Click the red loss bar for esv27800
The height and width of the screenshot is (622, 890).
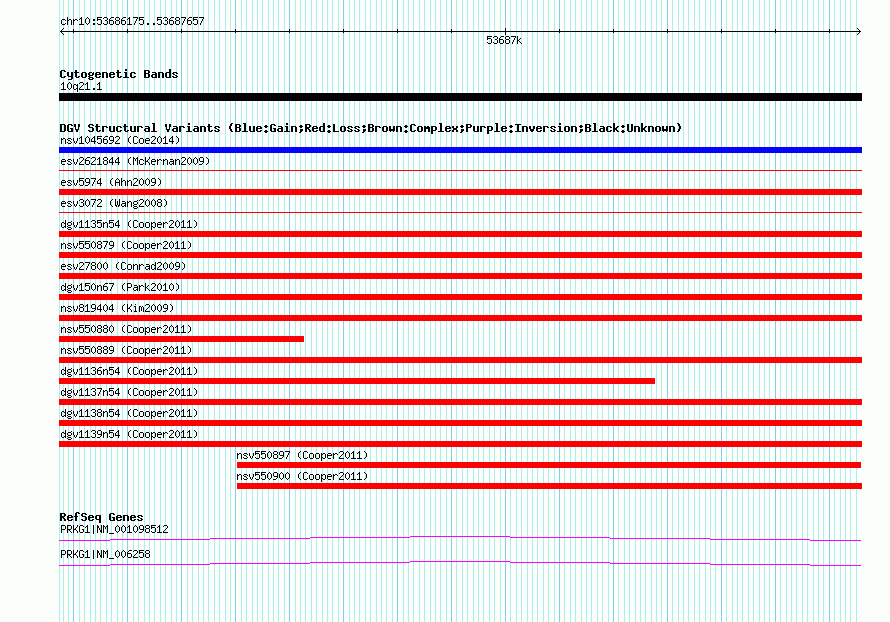pyautogui.click(x=460, y=276)
